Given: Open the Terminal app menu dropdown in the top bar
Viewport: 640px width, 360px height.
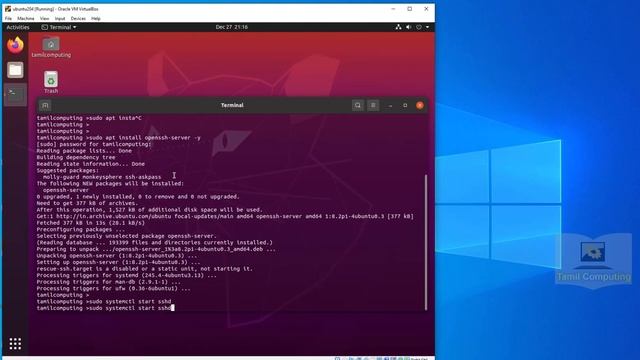Looking at the screenshot, I should [59, 27].
